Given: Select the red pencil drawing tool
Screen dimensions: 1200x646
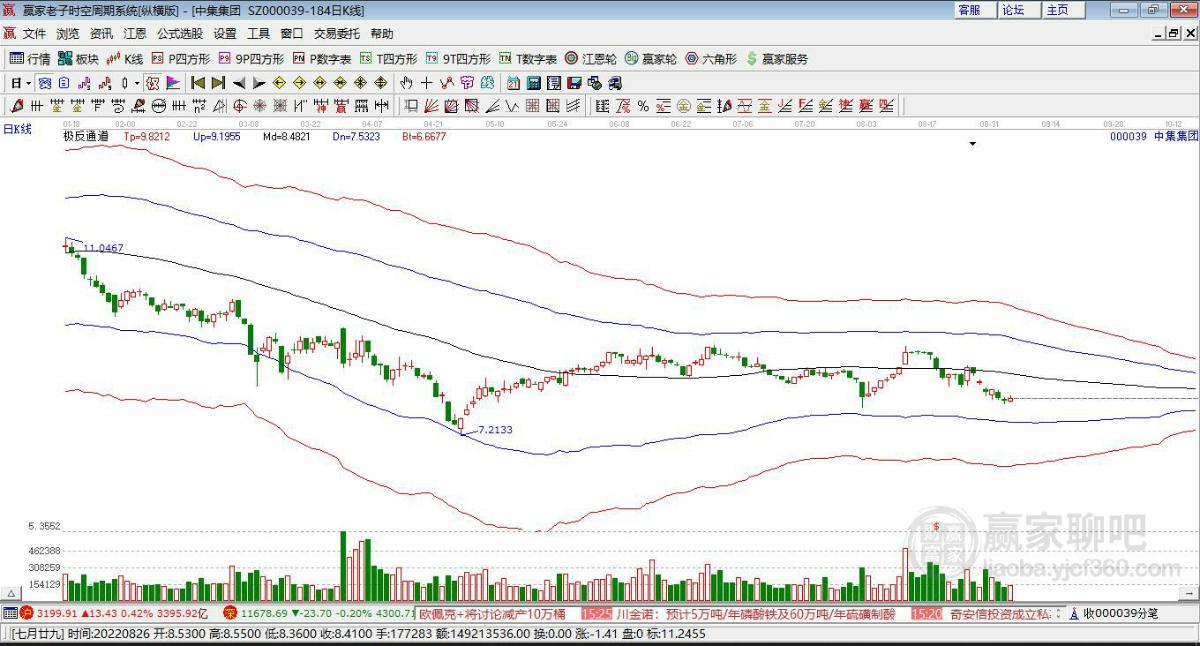Looking at the screenshot, I should tap(16, 105).
